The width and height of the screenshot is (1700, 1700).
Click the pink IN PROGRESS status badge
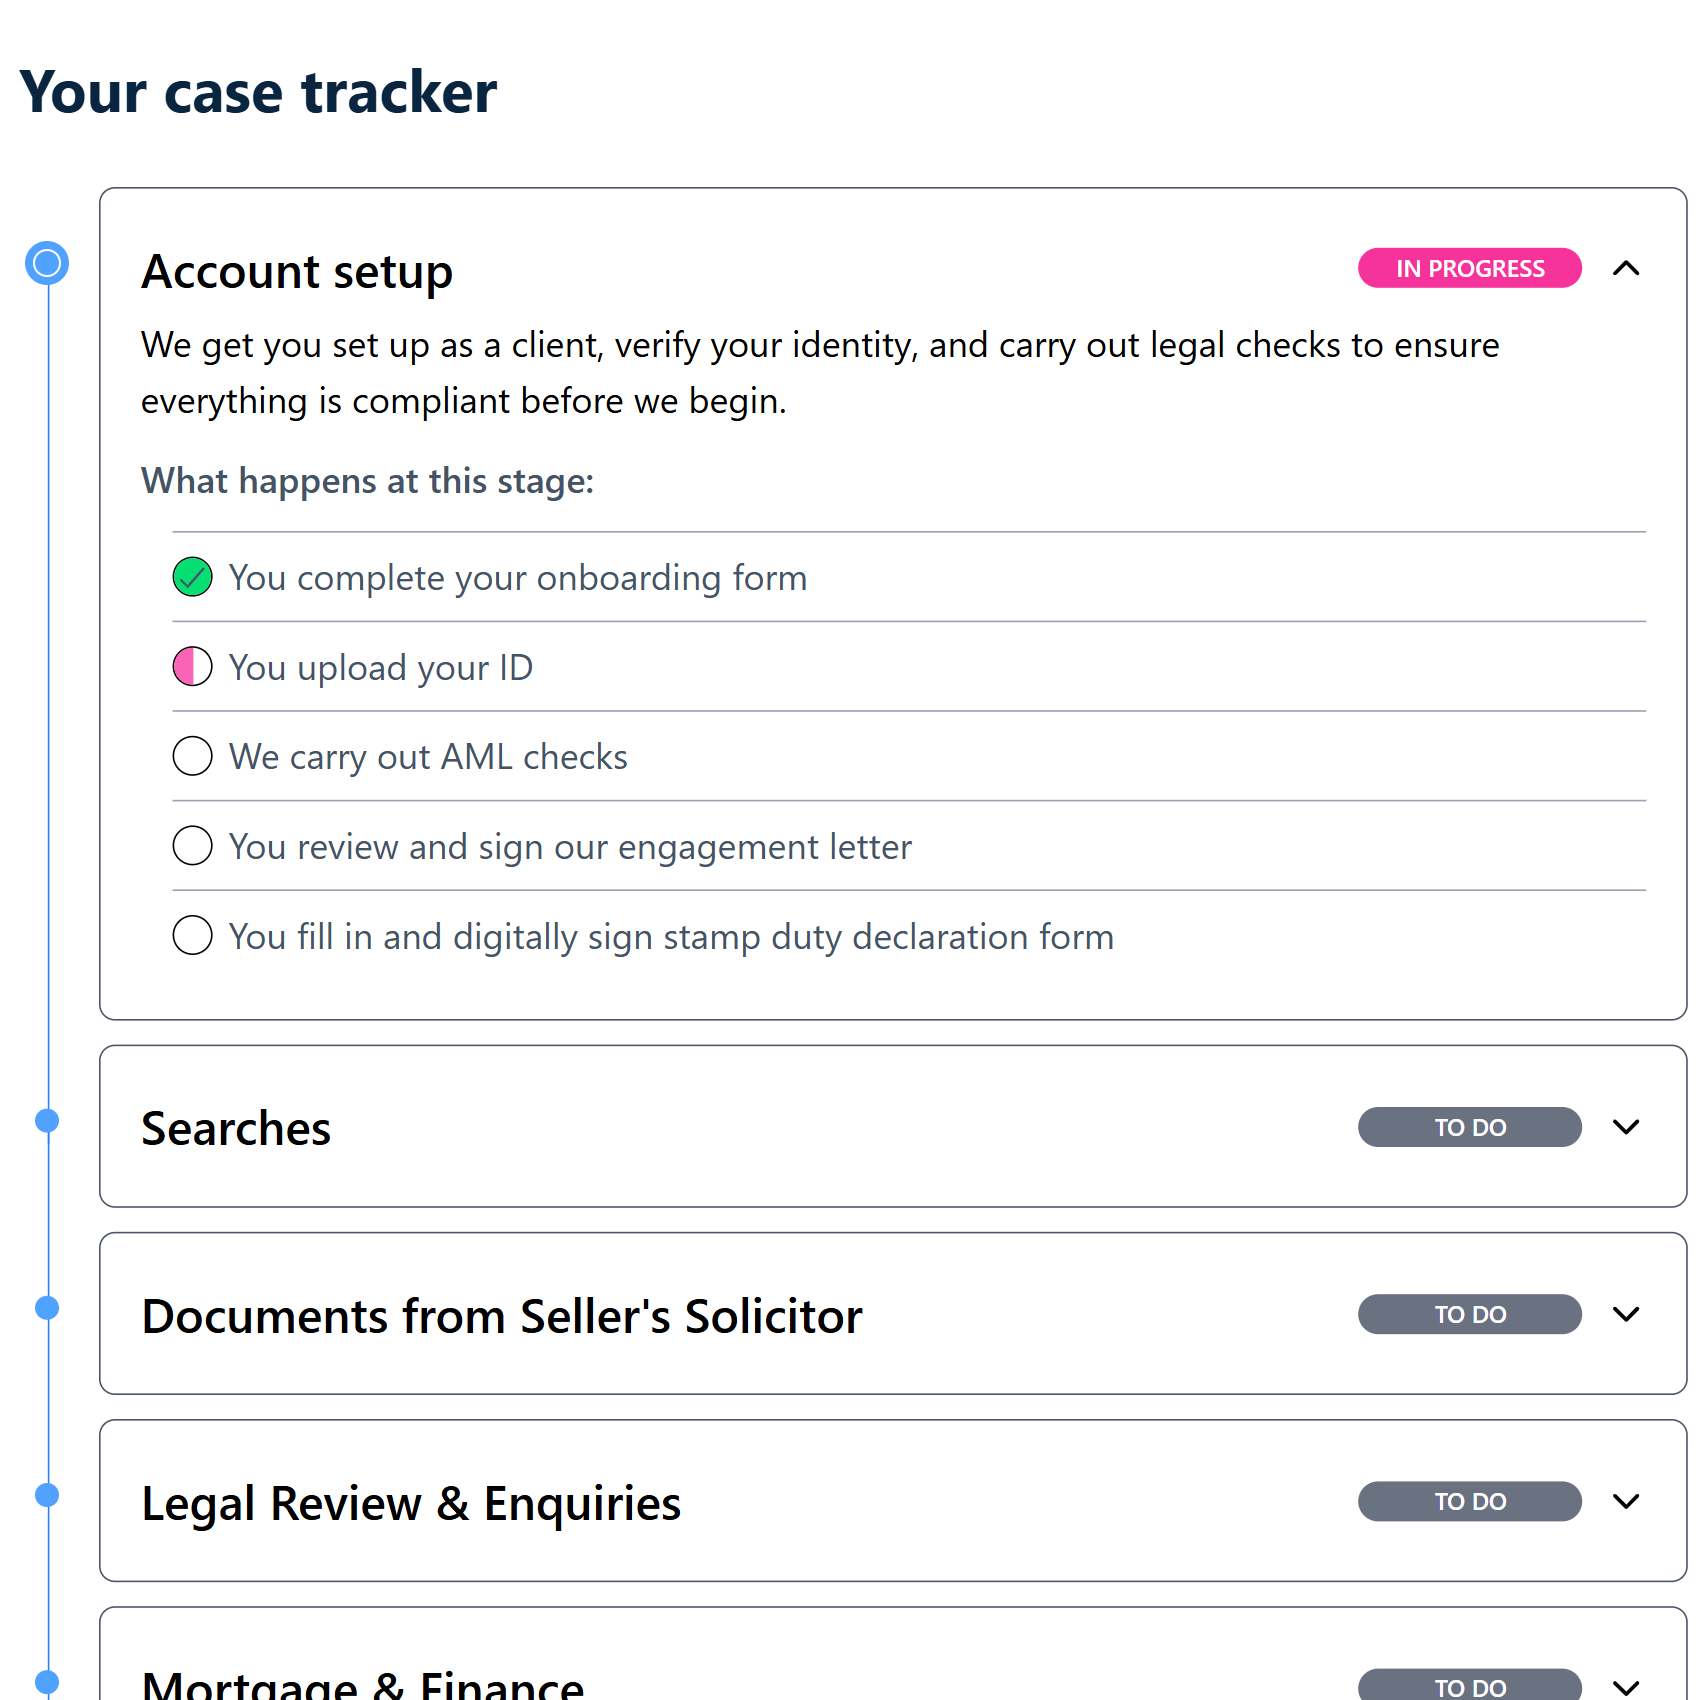click(1469, 268)
